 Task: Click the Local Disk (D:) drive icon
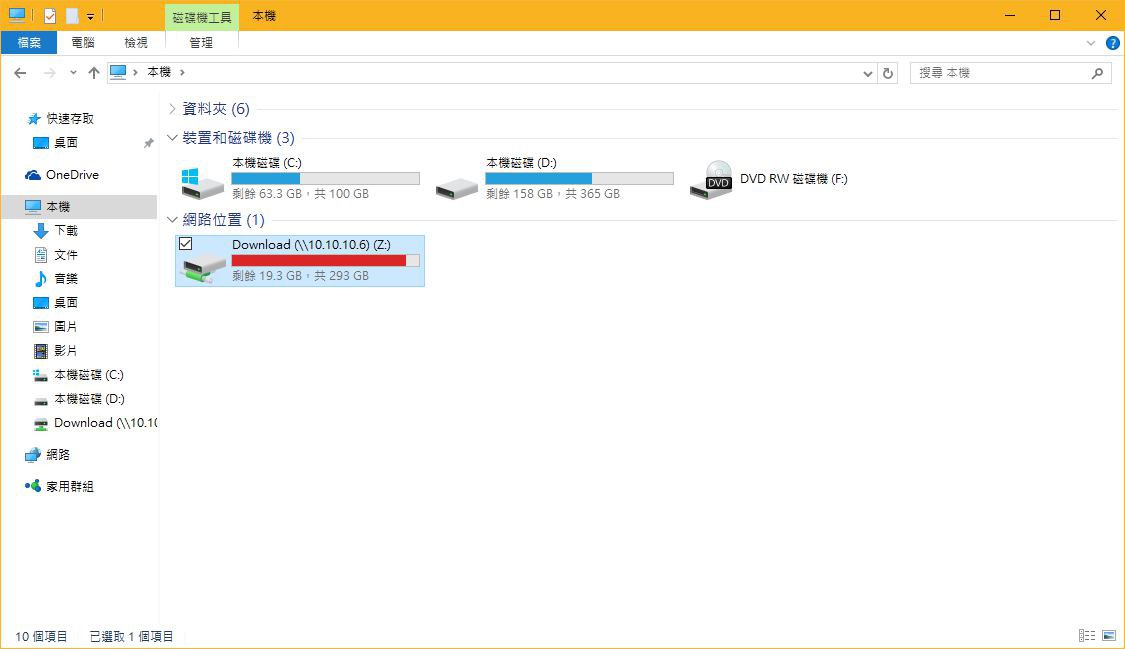(457, 185)
